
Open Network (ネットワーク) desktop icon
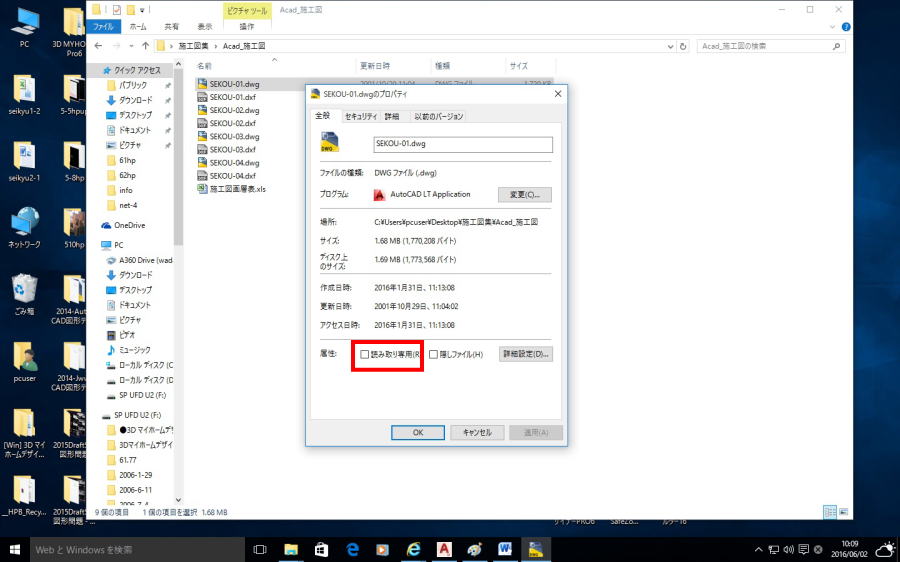[x=24, y=227]
